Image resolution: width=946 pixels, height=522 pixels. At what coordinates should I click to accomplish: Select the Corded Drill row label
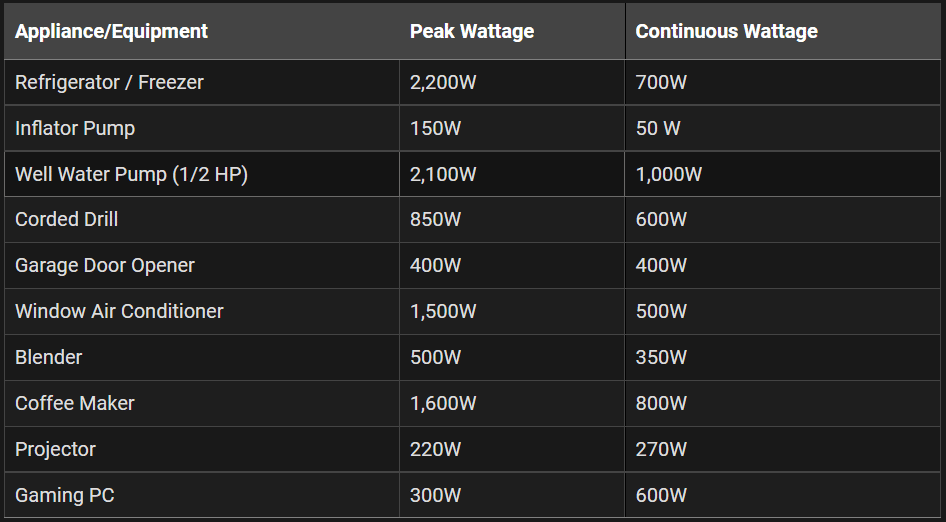tap(66, 219)
